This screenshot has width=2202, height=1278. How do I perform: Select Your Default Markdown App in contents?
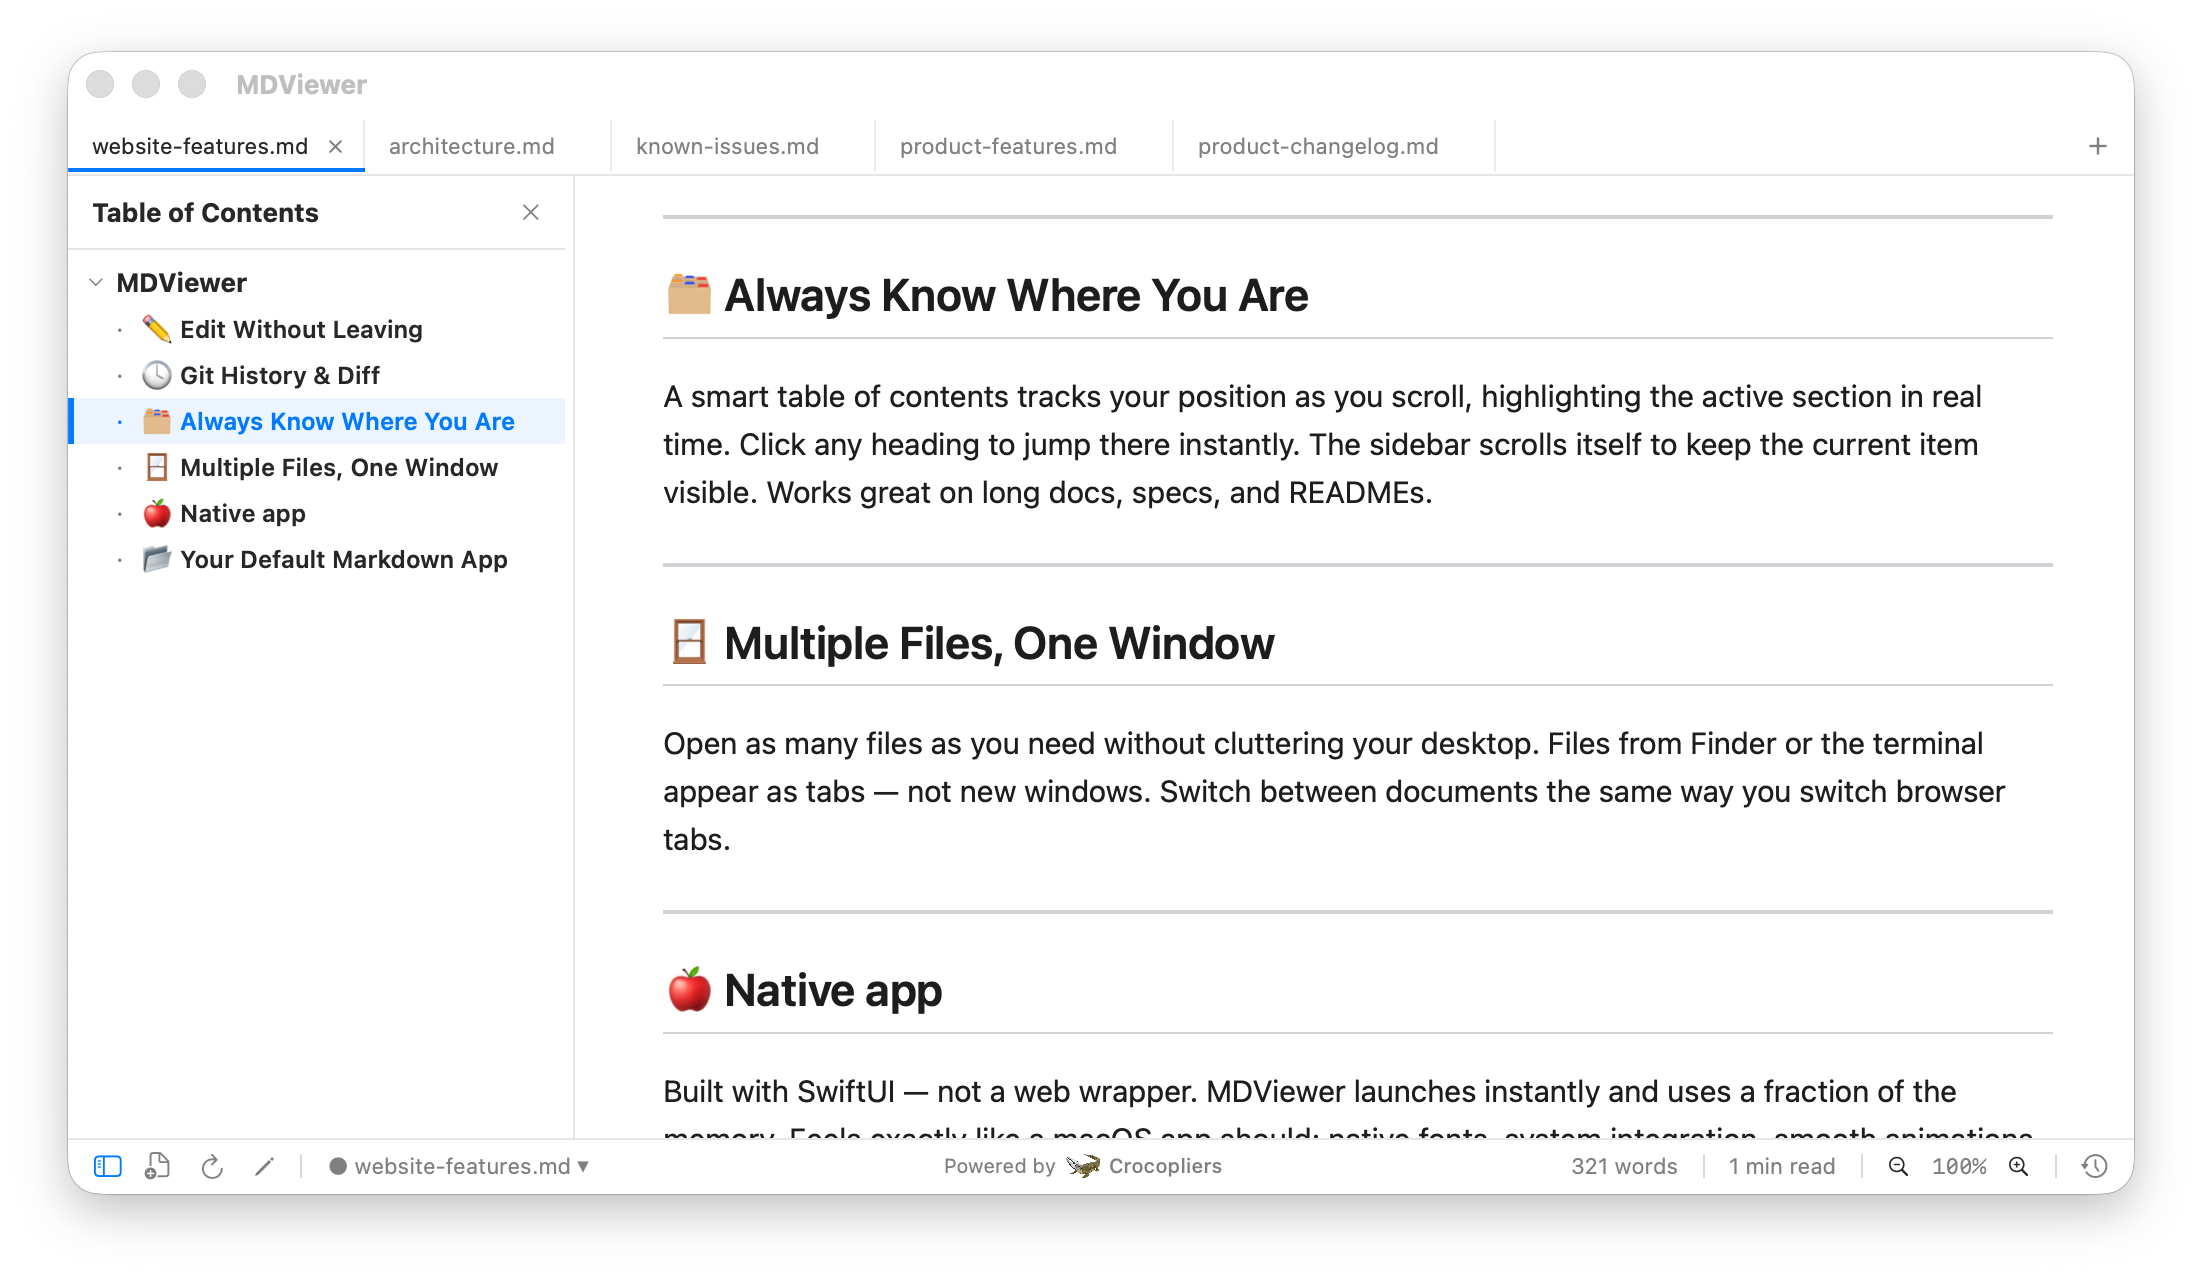pyautogui.click(x=343, y=559)
